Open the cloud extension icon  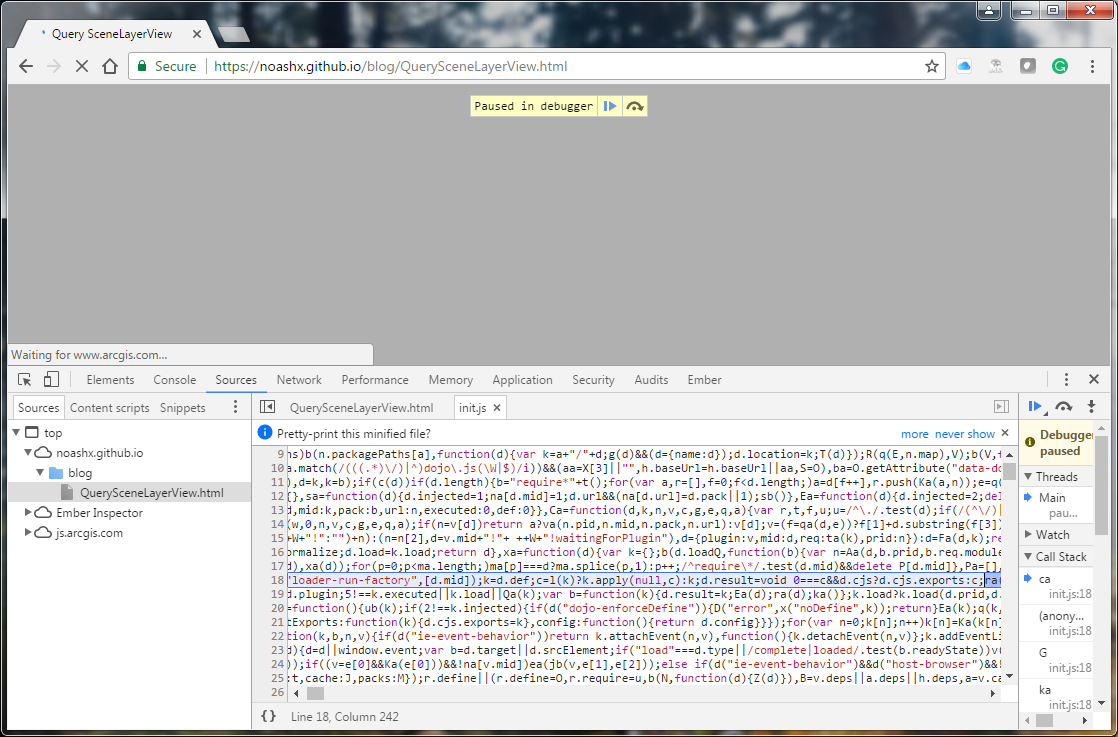[x=964, y=66]
